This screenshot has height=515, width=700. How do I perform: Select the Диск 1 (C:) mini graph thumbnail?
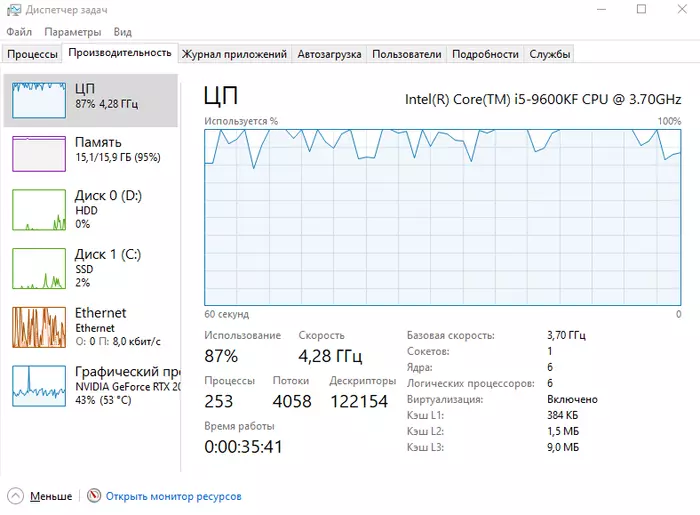tap(39, 269)
